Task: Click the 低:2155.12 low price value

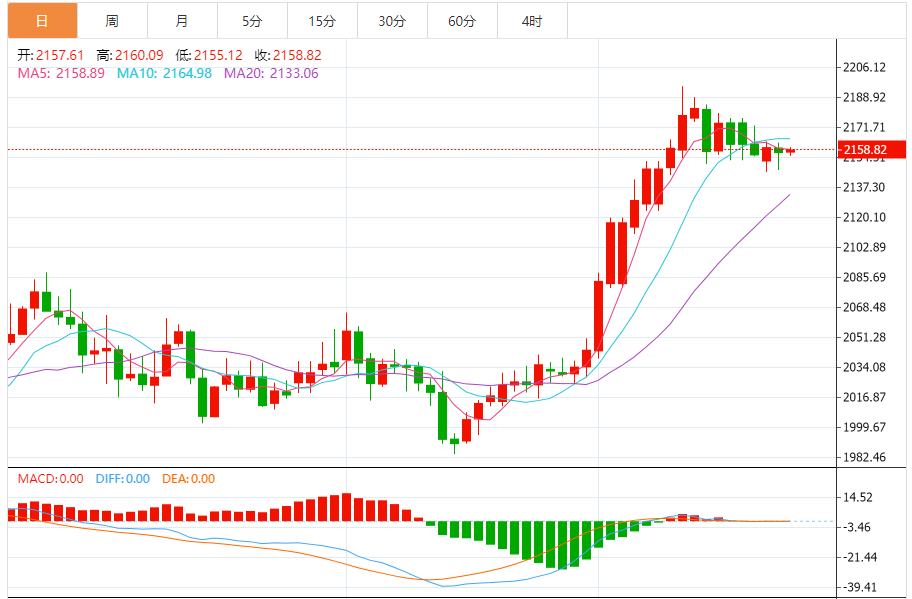Action: click(x=209, y=55)
